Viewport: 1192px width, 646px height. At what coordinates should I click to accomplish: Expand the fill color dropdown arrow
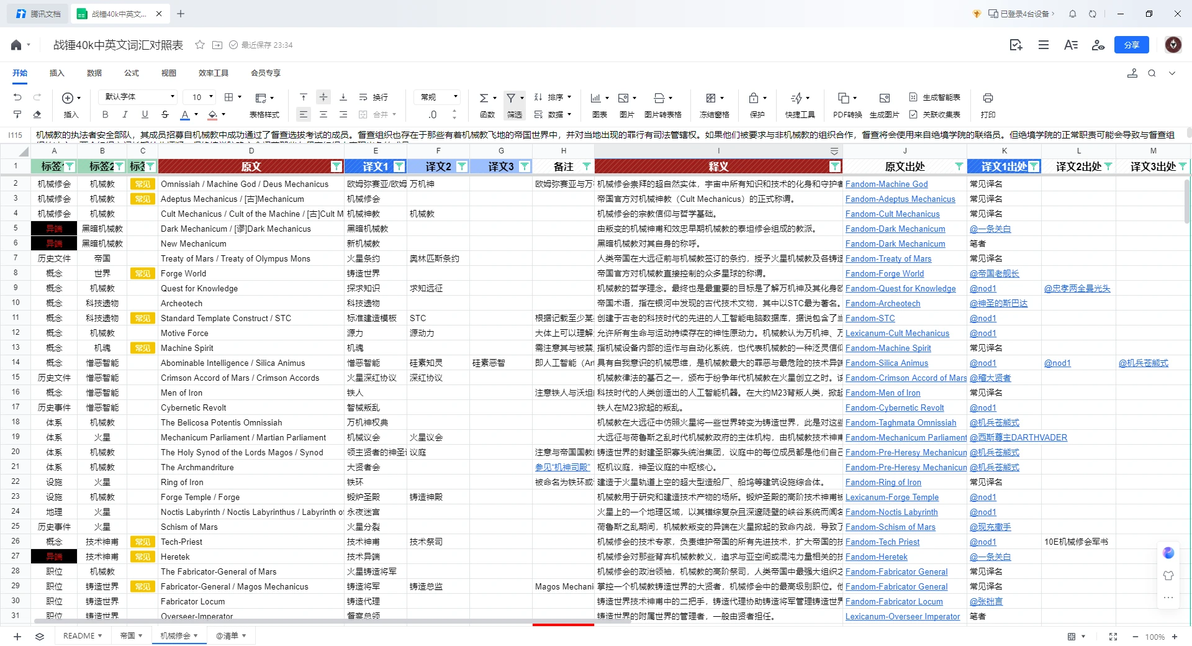point(224,115)
